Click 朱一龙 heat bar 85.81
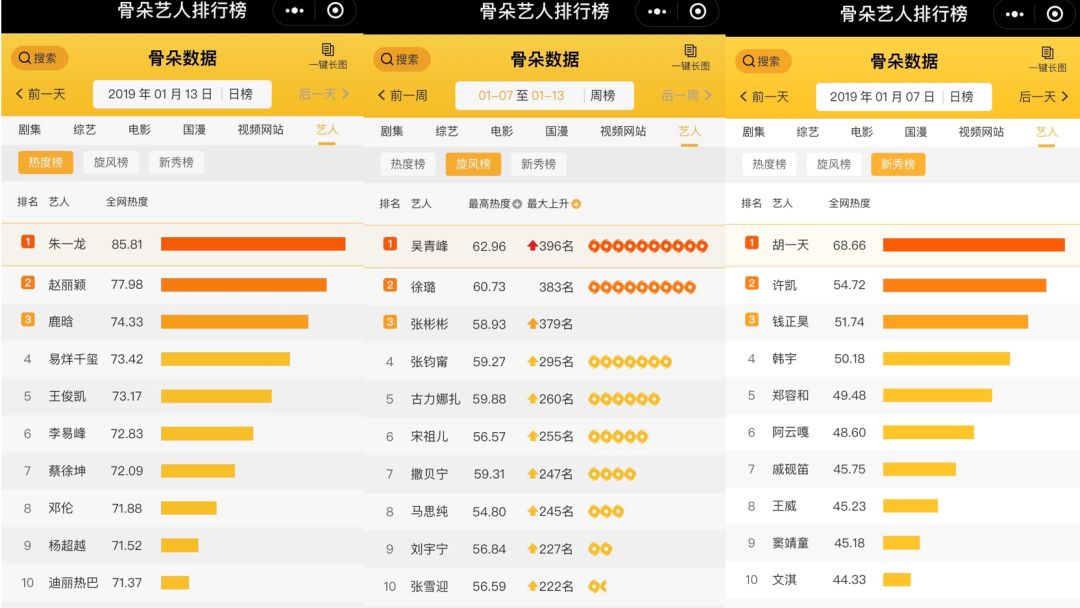 click(x=253, y=244)
